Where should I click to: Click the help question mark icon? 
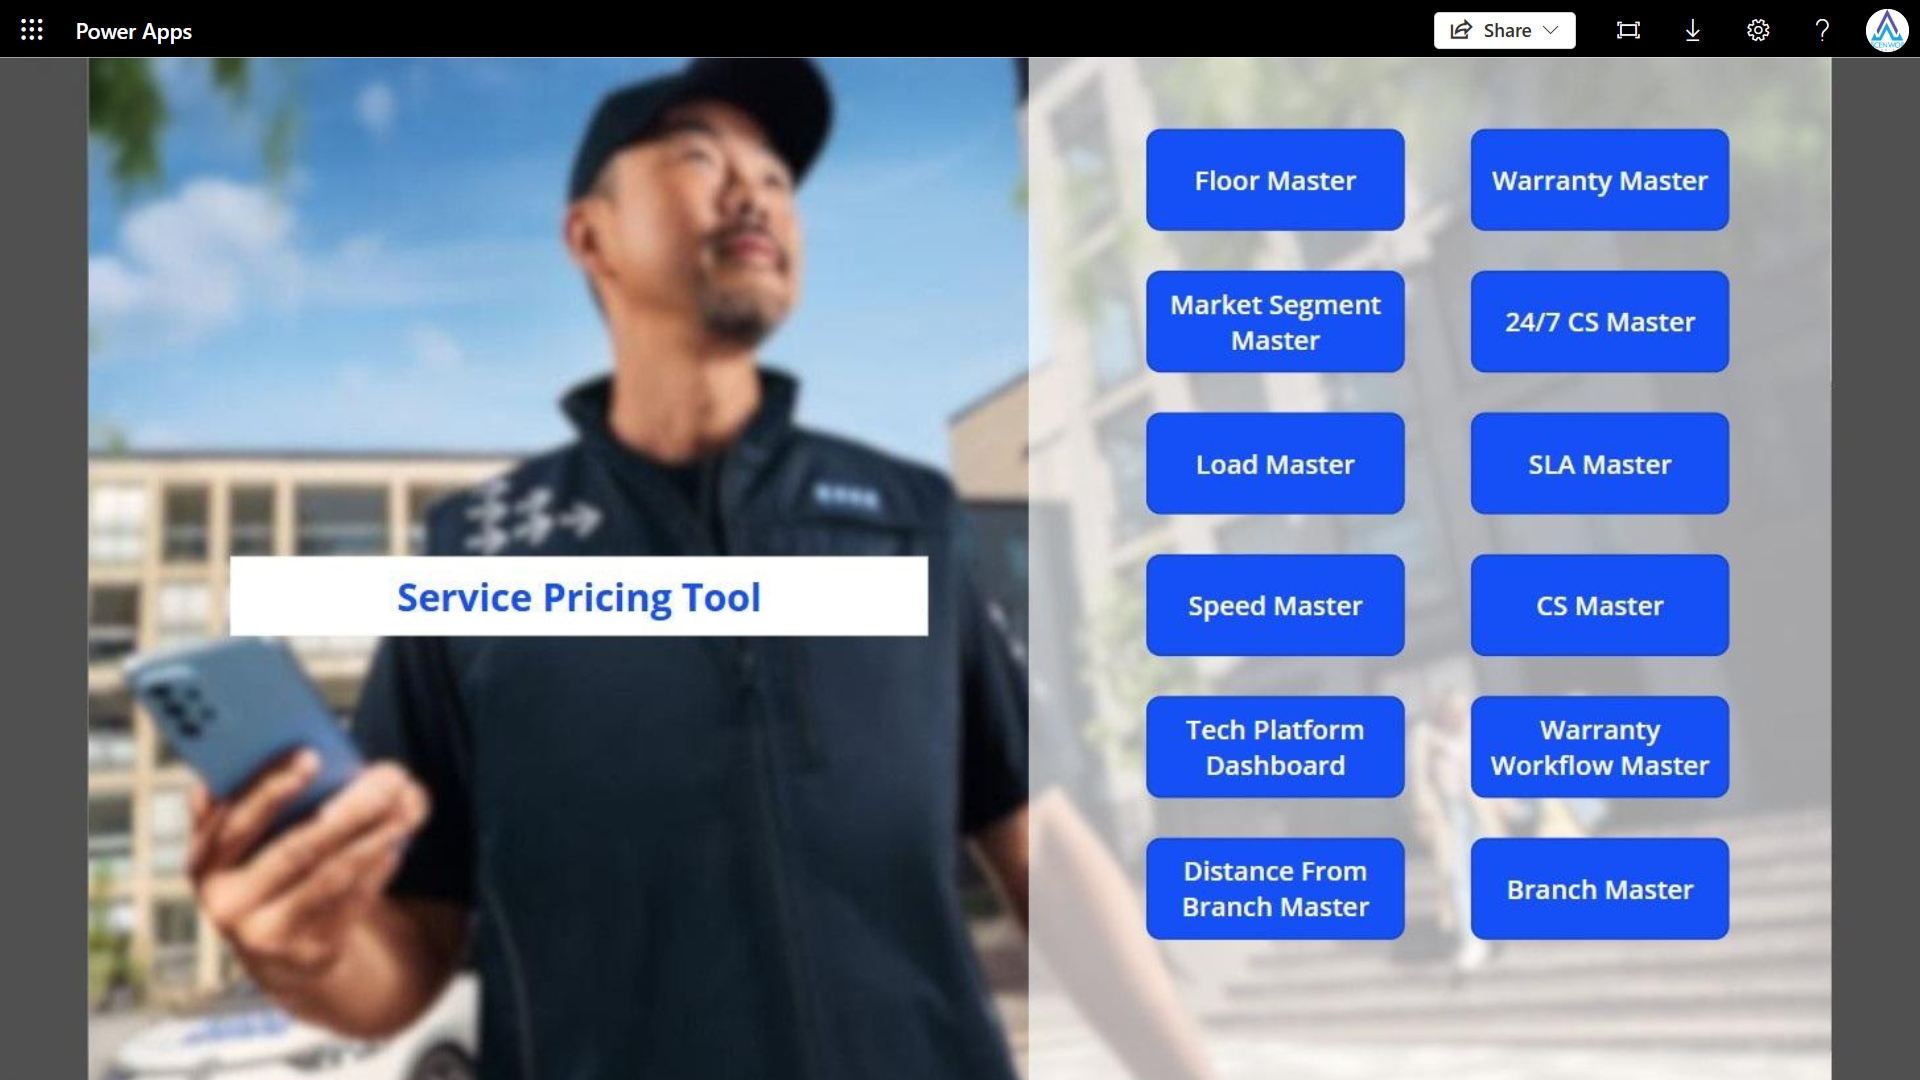pyautogui.click(x=1822, y=30)
